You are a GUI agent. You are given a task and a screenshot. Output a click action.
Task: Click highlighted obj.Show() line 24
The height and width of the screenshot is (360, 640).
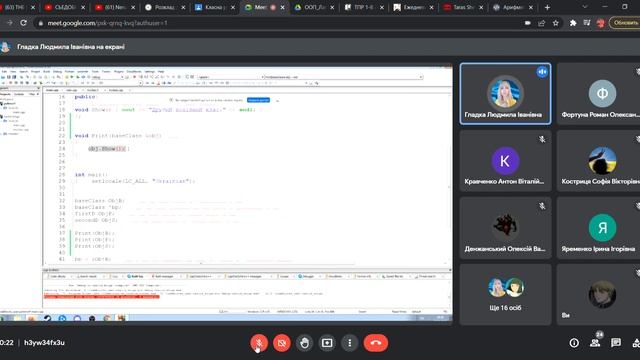pos(108,149)
